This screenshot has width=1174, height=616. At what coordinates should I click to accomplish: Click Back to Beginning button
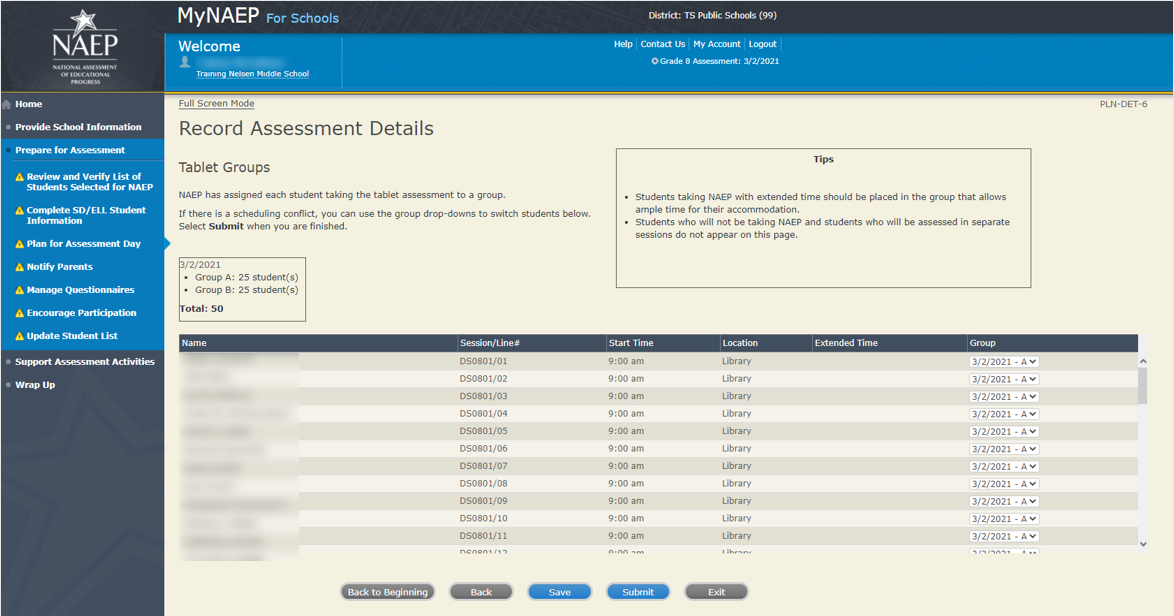coord(387,592)
